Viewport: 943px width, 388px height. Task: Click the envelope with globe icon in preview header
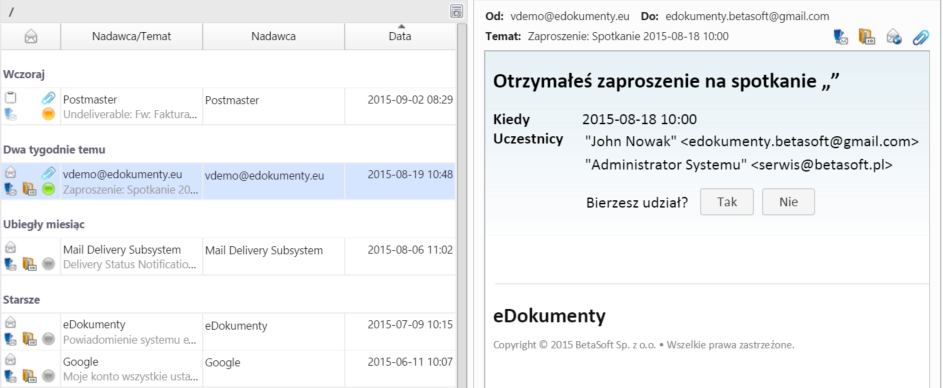click(894, 37)
